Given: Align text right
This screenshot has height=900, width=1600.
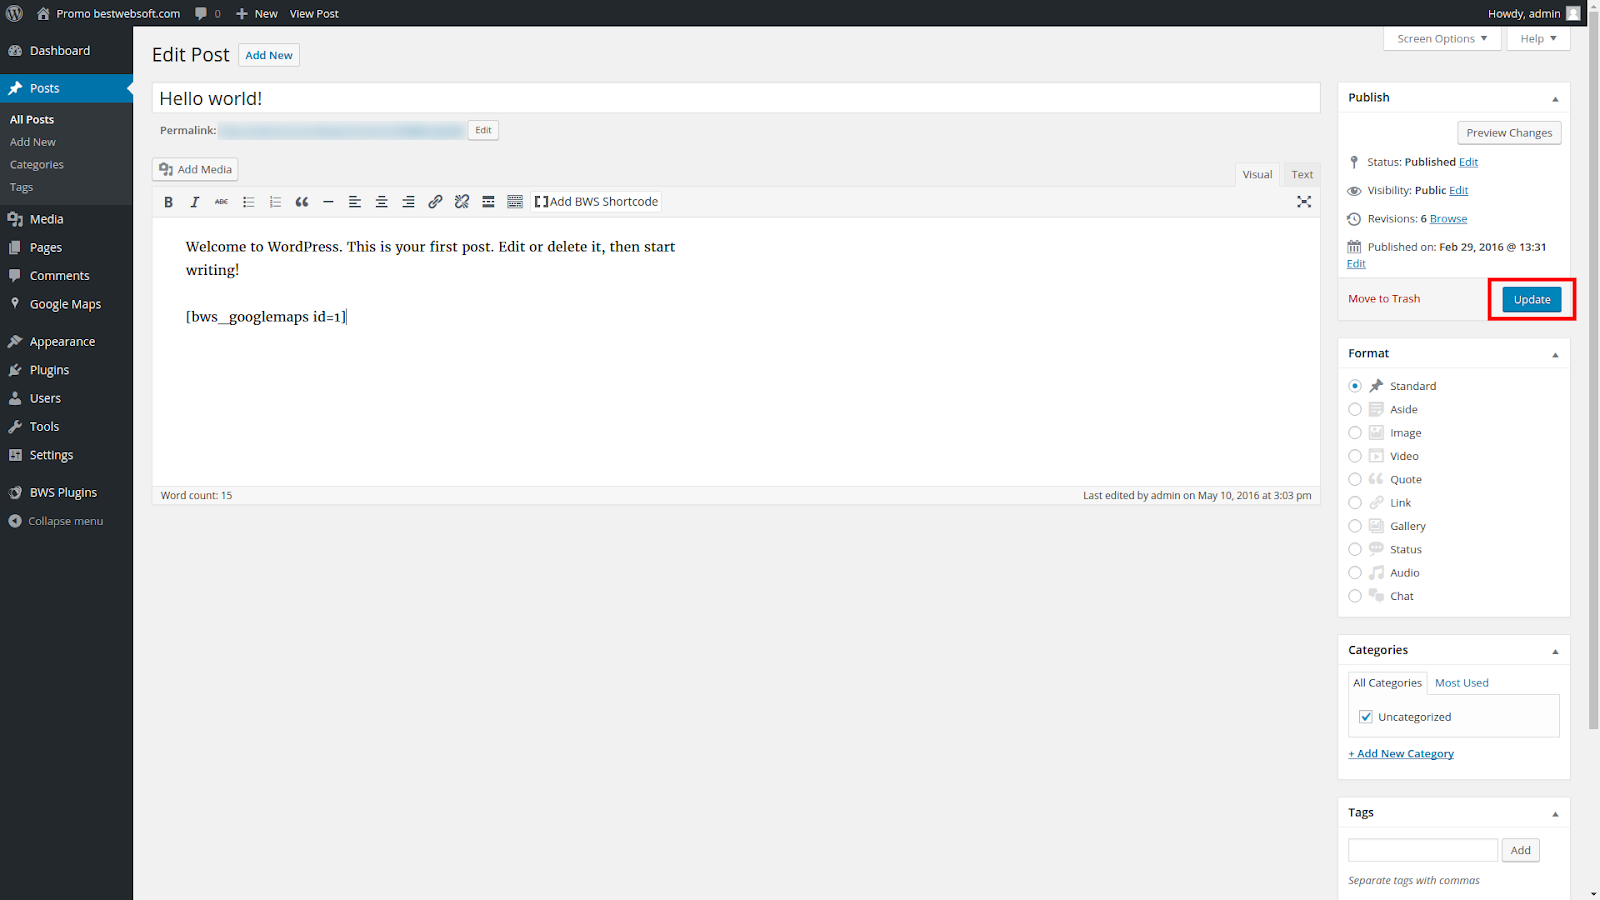Looking at the screenshot, I should pyautogui.click(x=408, y=202).
